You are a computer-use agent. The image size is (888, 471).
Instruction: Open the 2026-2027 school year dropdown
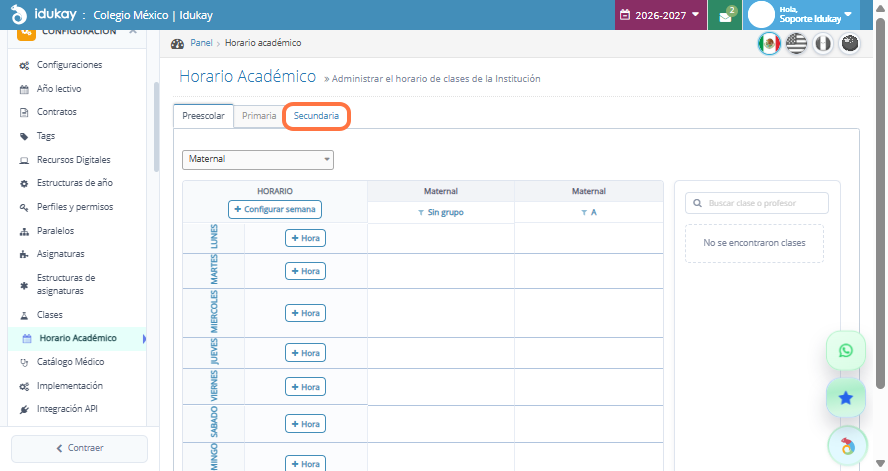pyautogui.click(x=660, y=15)
